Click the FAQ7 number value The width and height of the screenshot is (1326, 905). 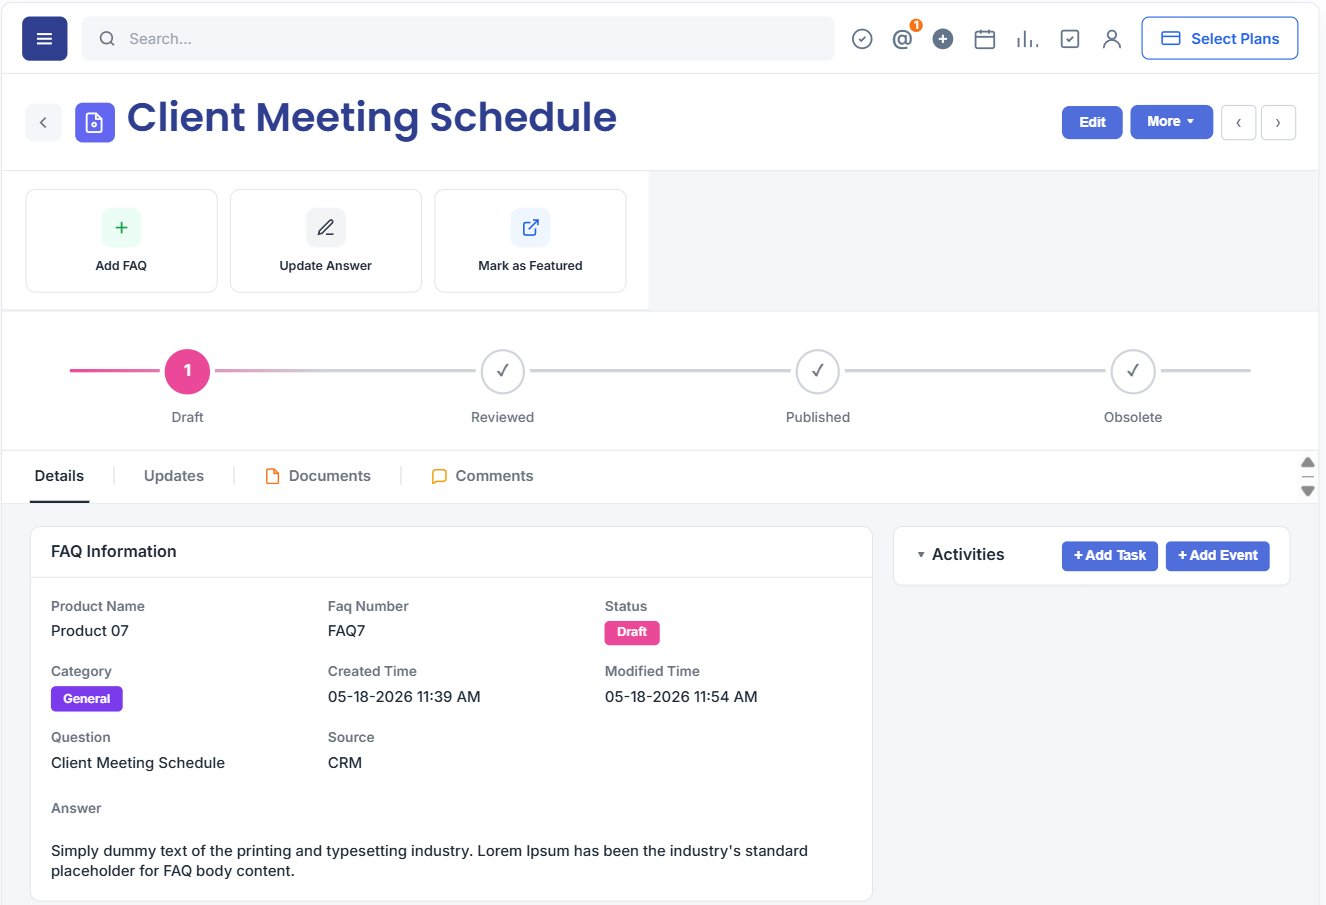click(347, 631)
